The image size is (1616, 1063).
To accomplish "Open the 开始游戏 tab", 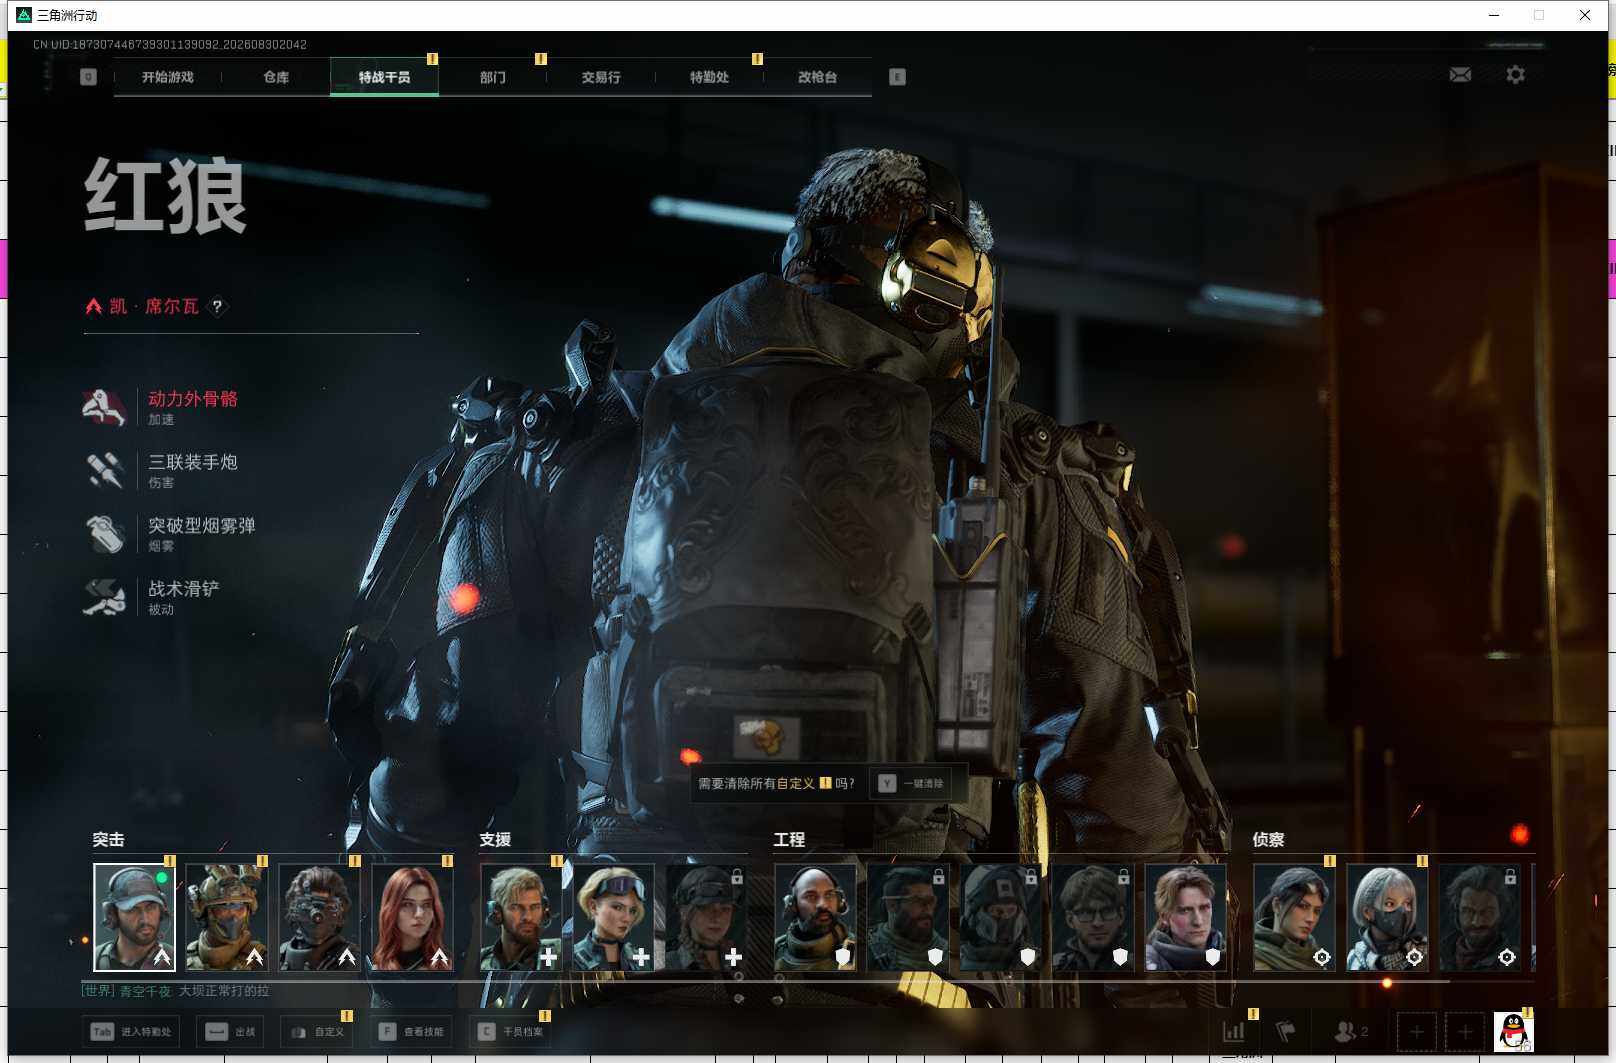I will (x=168, y=77).
